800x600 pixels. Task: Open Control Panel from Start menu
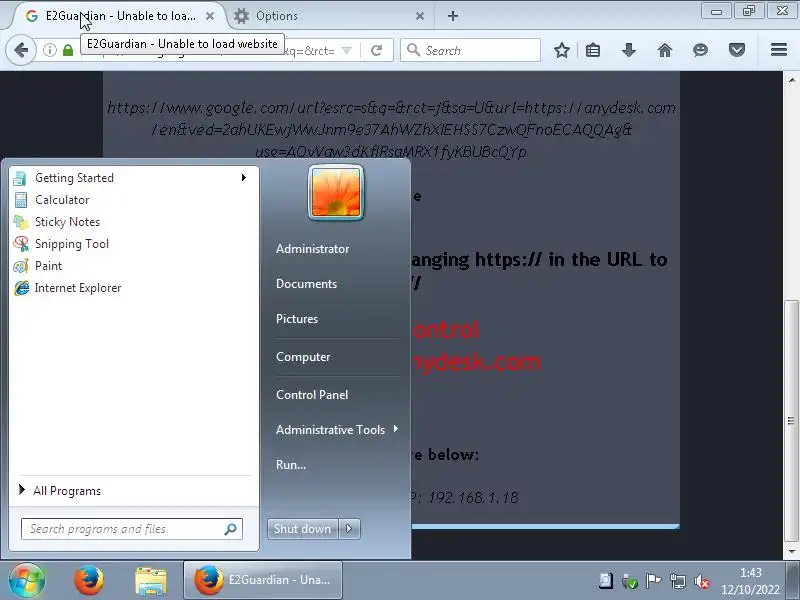[x=312, y=394]
